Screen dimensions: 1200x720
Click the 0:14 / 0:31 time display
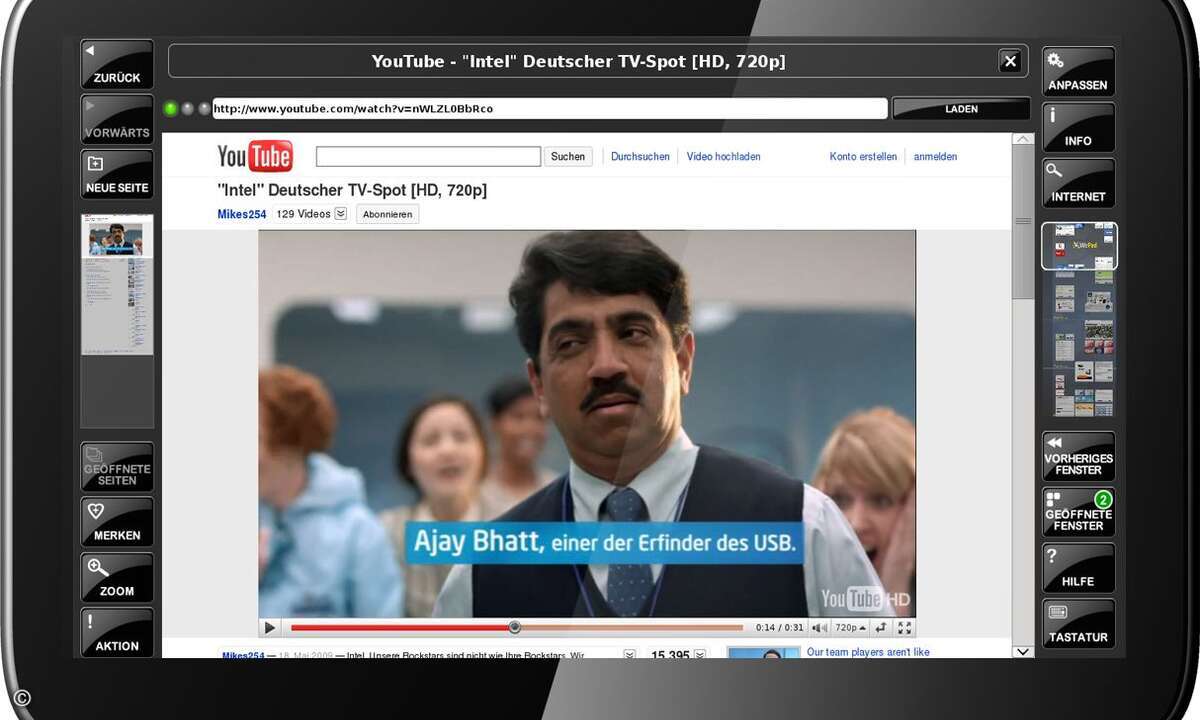[779, 628]
